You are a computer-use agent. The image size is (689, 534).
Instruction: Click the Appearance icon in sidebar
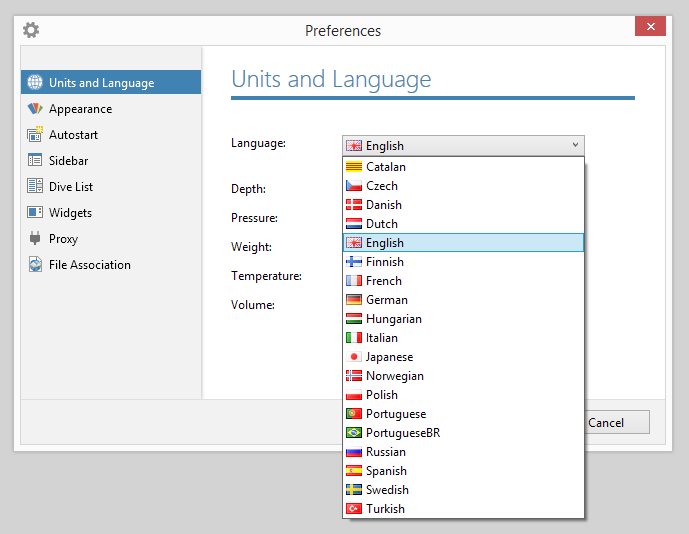point(35,109)
